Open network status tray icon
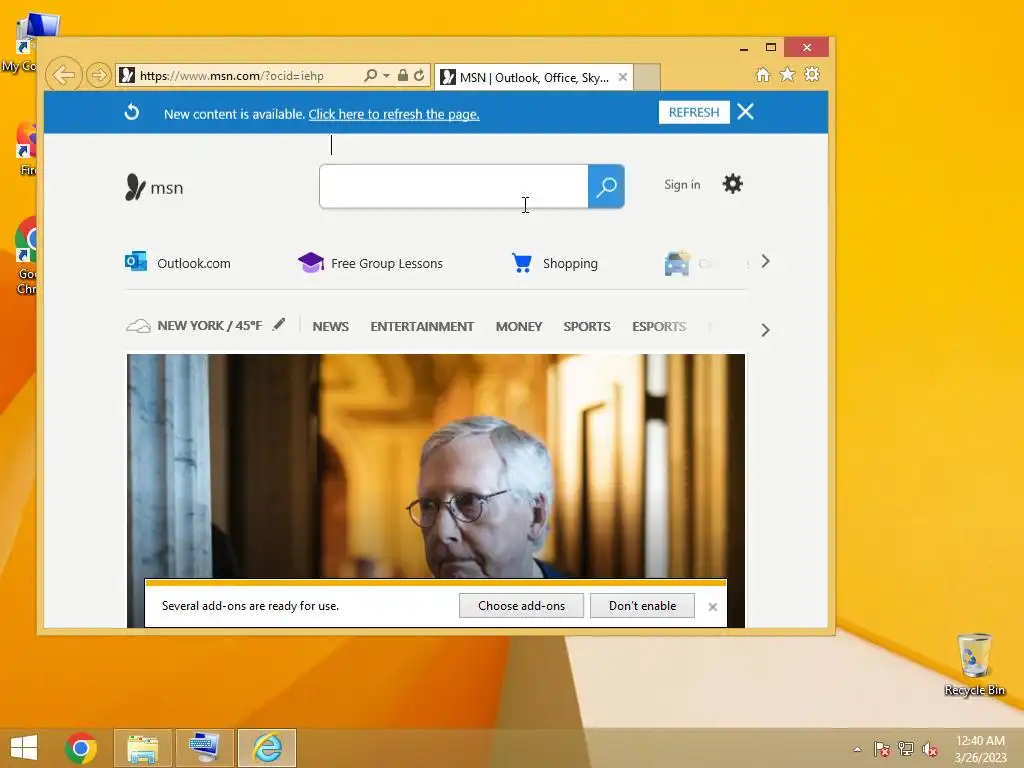1024x768 pixels. click(x=906, y=749)
